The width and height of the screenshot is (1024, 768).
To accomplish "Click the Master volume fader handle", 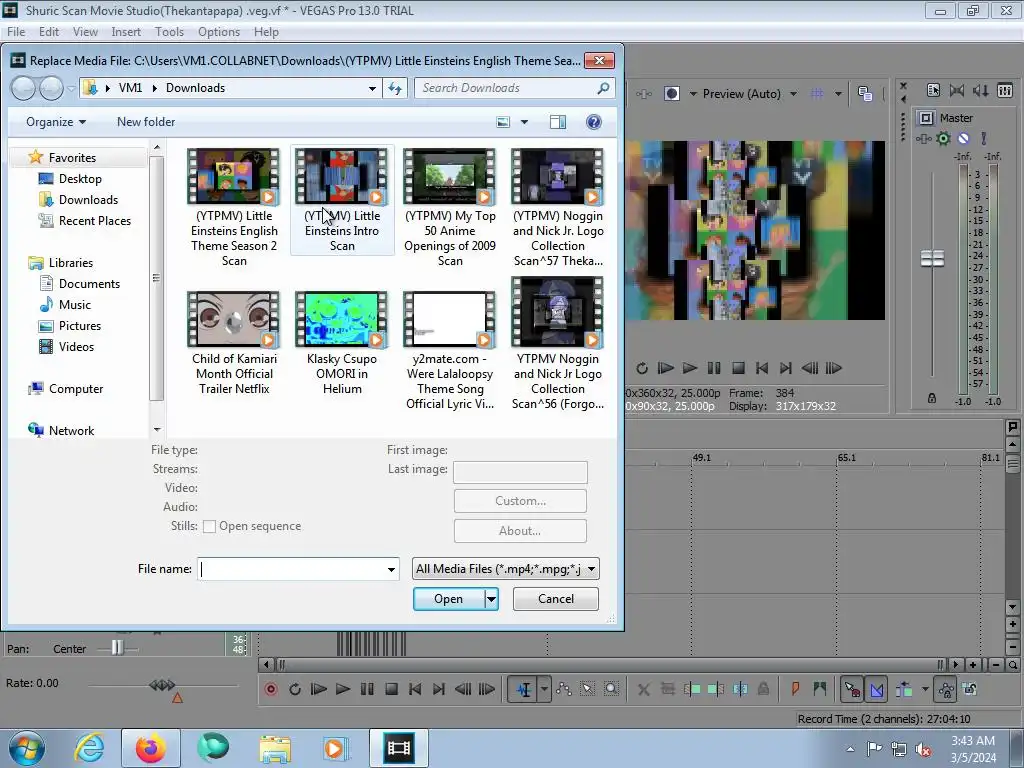I will pyautogui.click(x=933, y=259).
